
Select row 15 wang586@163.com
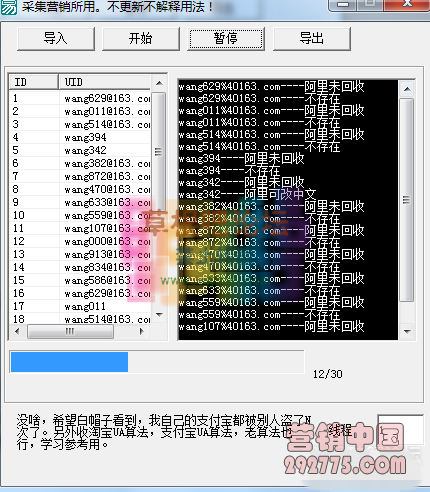[80, 280]
